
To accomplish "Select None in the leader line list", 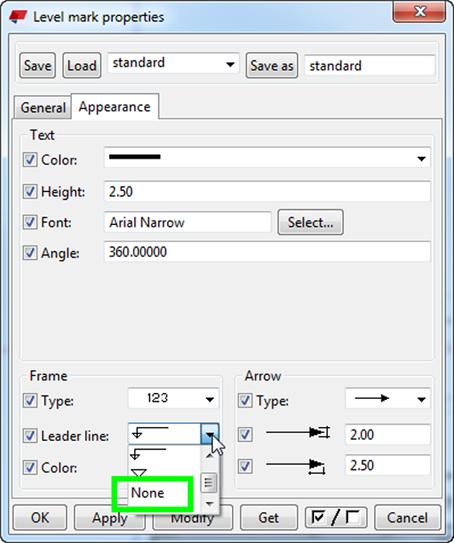I will (x=148, y=493).
